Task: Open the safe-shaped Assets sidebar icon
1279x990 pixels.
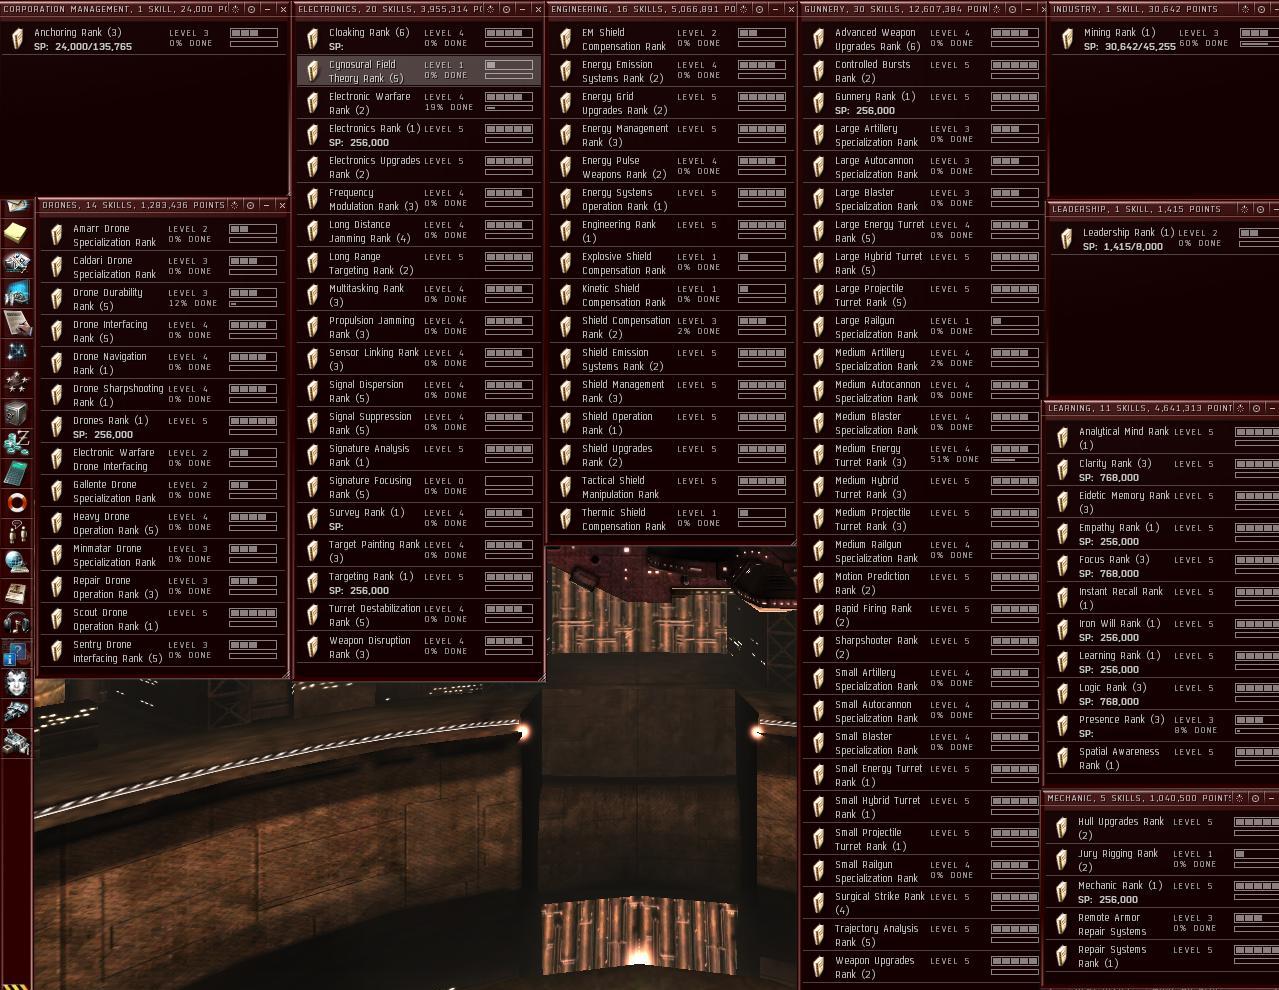Action: pyautogui.click(x=16, y=413)
